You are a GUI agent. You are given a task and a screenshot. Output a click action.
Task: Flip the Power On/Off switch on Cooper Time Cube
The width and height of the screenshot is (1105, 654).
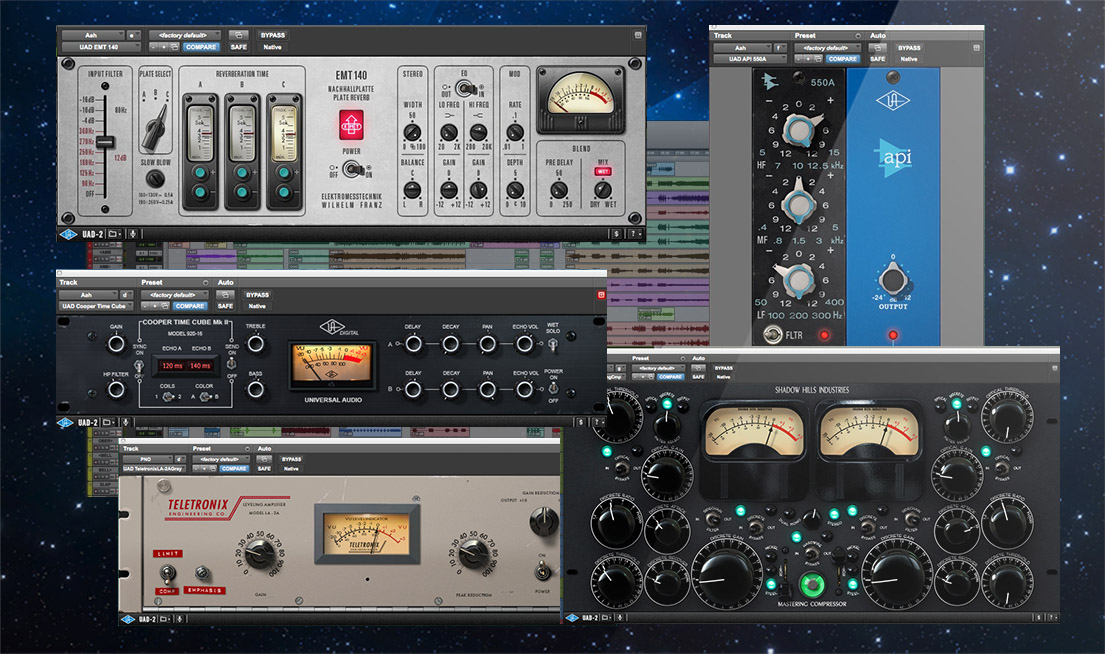[x=554, y=388]
